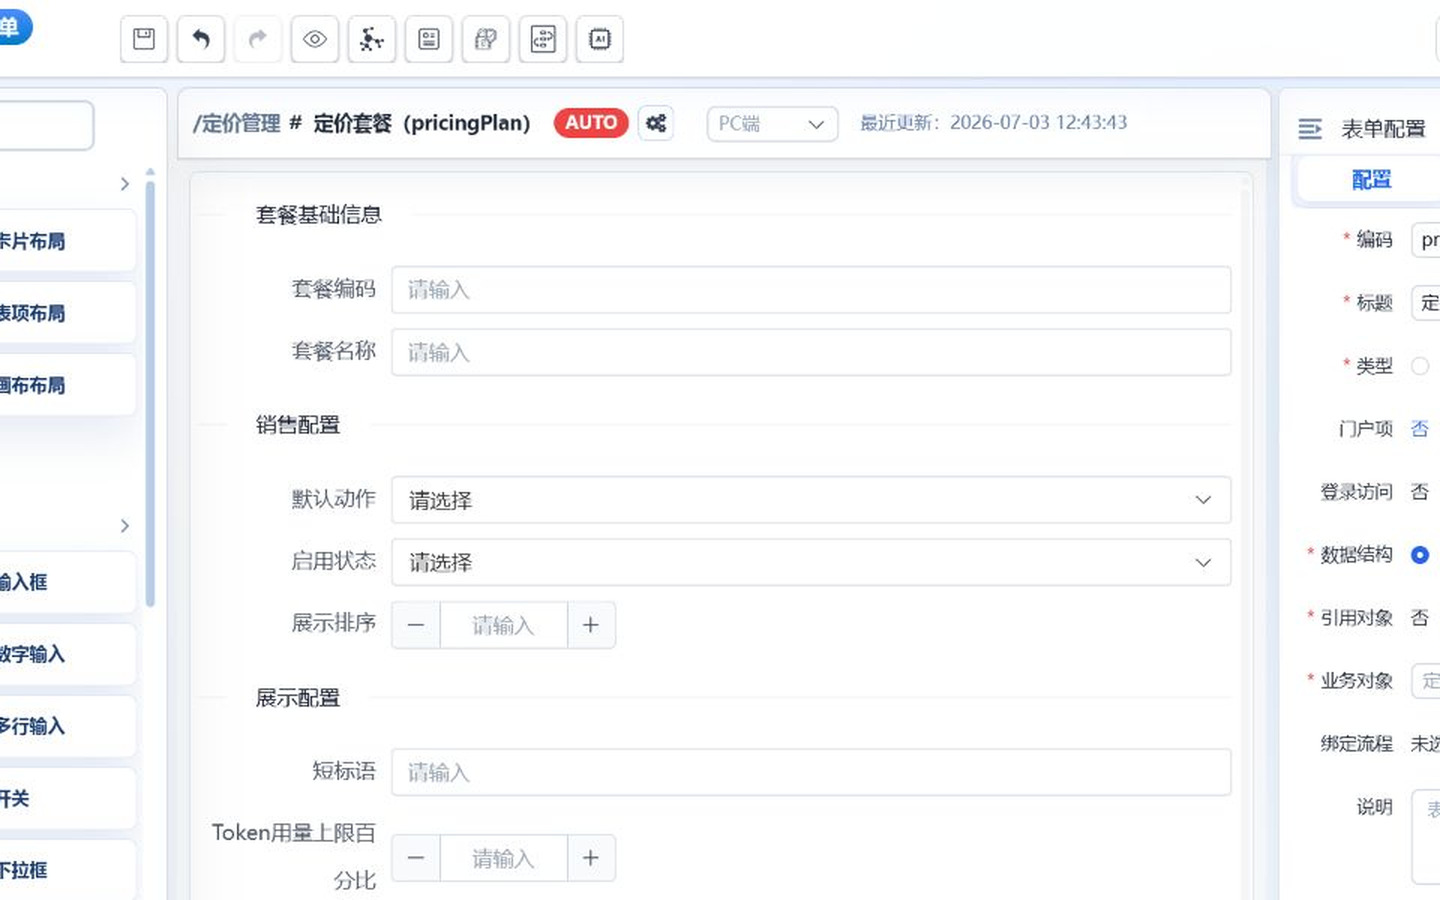Image resolution: width=1440 pixels, height=900 pixels.
Task: Select the 输入框 component
Action: (66, 582)
